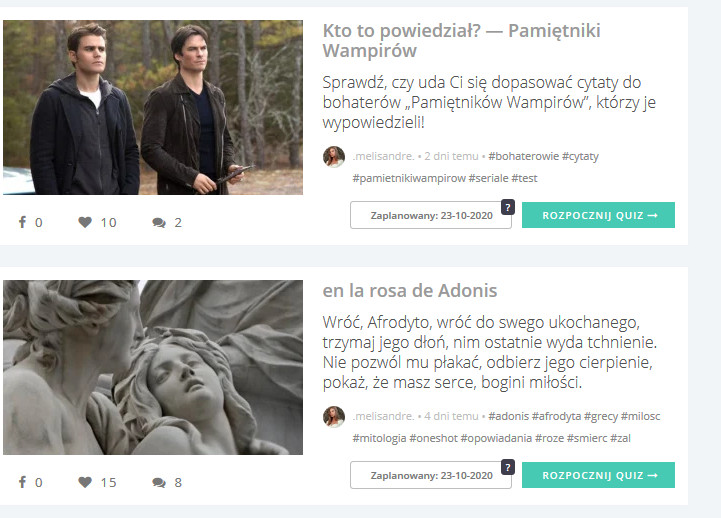This screenshot has height=518, width=721.
Task: Like the en la rosa de Adonis post
Action: click(85, 482)
